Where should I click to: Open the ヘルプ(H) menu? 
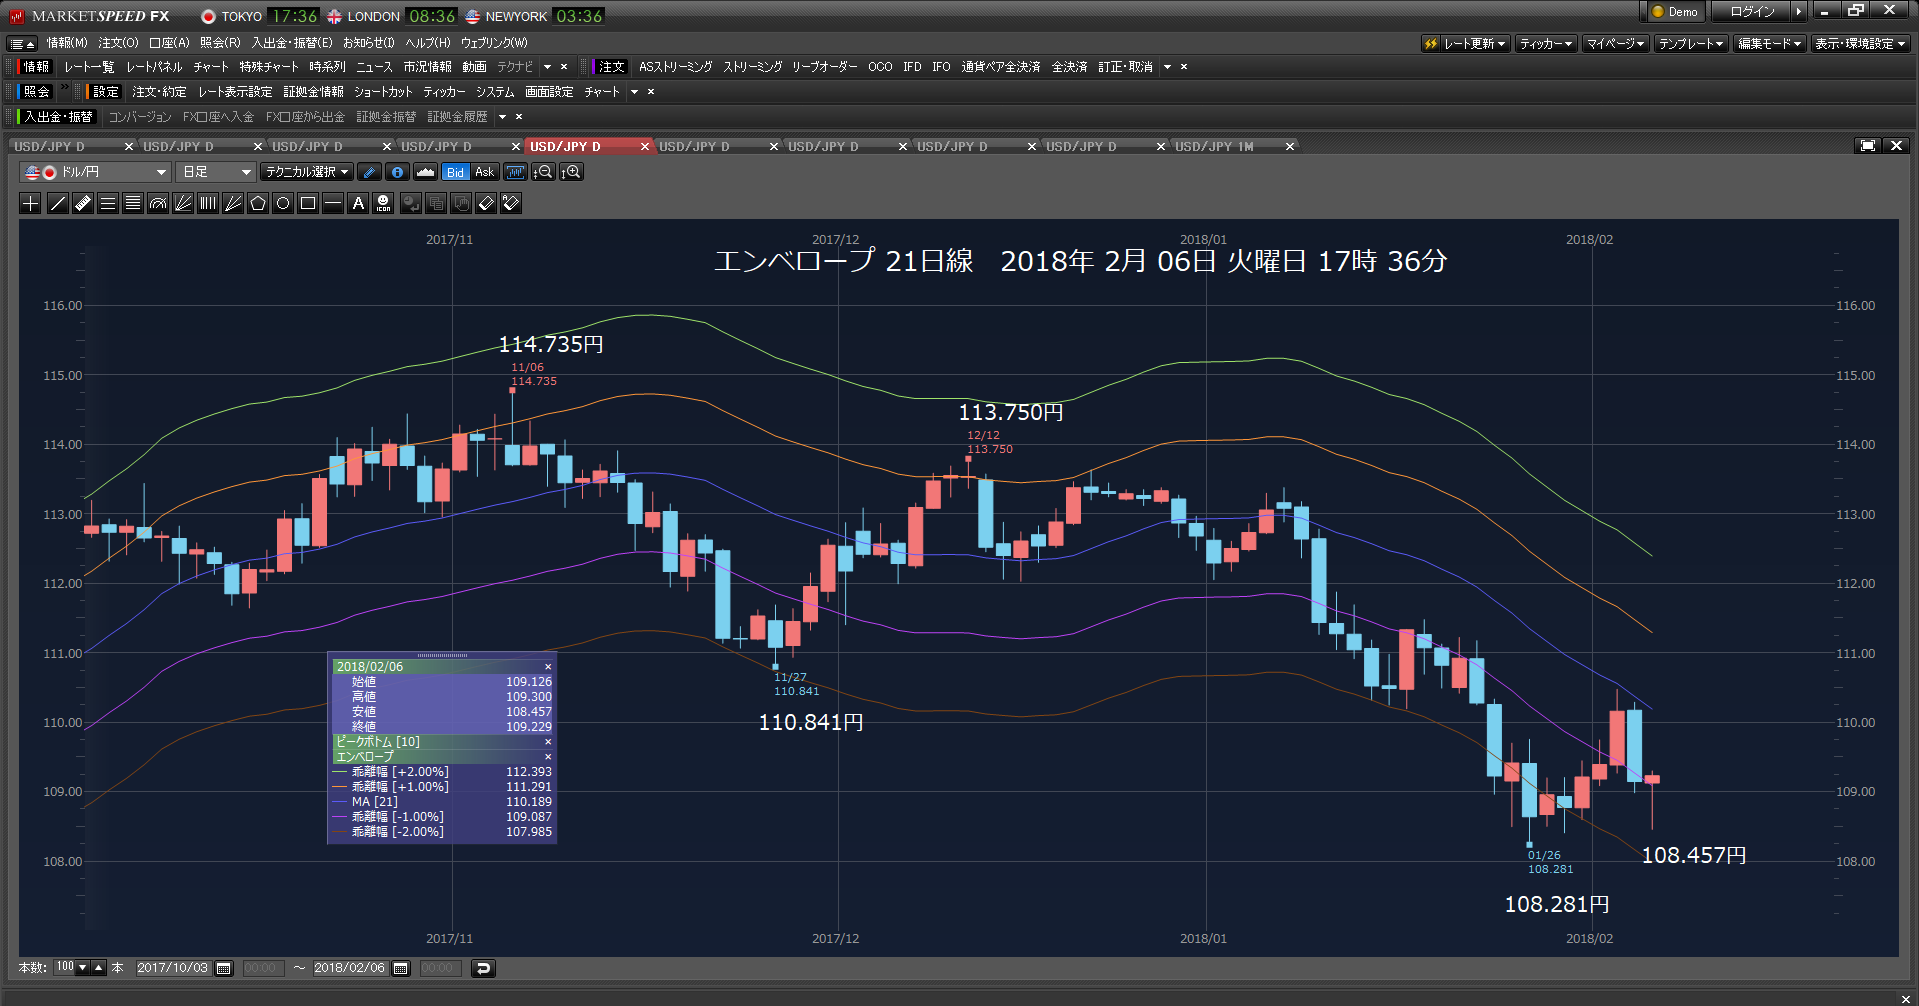[x=428, y=43]
